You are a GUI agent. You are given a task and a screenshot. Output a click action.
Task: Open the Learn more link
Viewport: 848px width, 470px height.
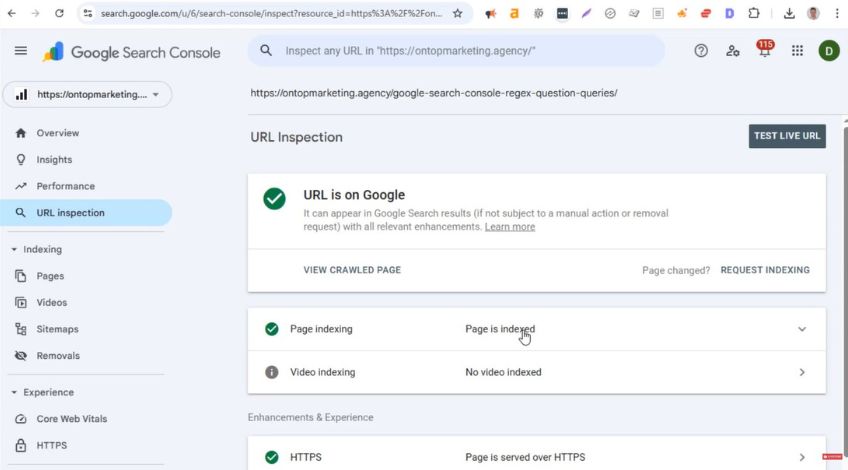tap(509, 227)
